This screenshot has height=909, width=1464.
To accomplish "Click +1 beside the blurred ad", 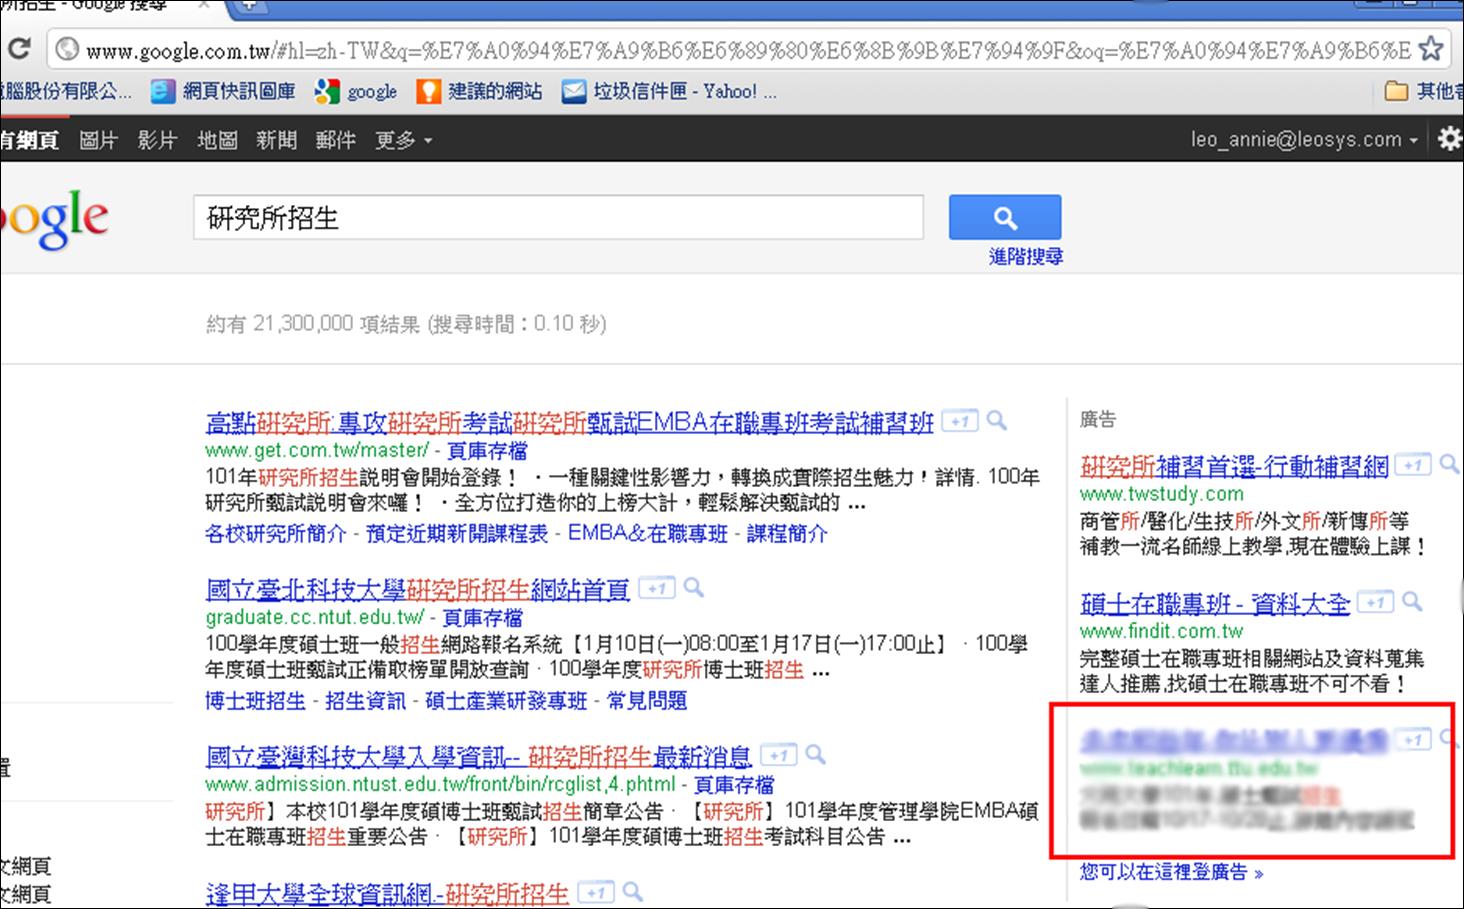I will click(x=1413, y=740).
